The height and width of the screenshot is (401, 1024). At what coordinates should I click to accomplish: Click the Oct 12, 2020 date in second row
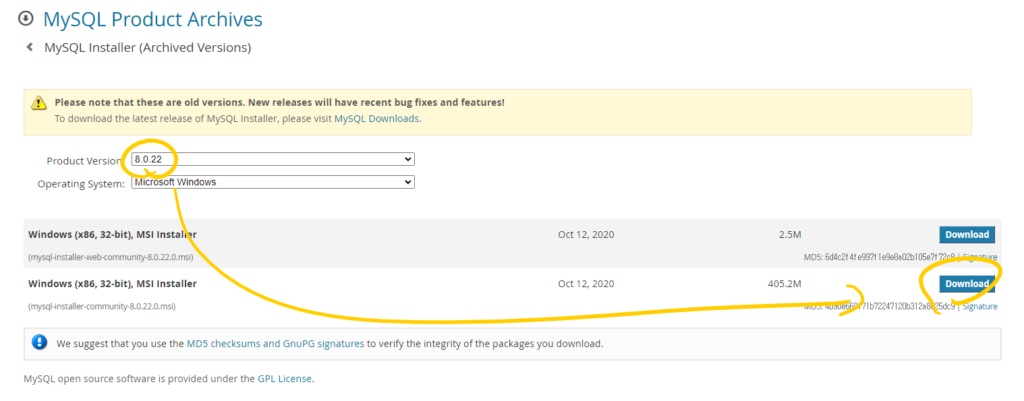tap(586, 283)
